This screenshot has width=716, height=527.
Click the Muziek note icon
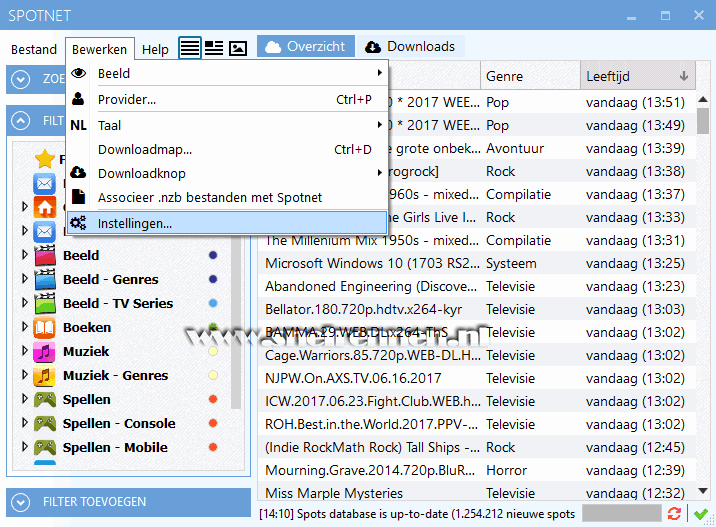point(45,351)
